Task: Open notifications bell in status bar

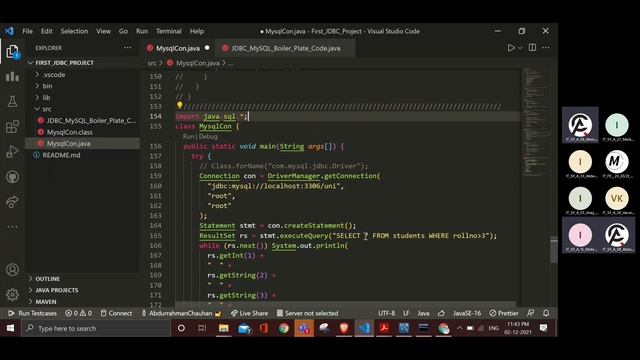Action: pyautogui.click(x=546, y=313)
